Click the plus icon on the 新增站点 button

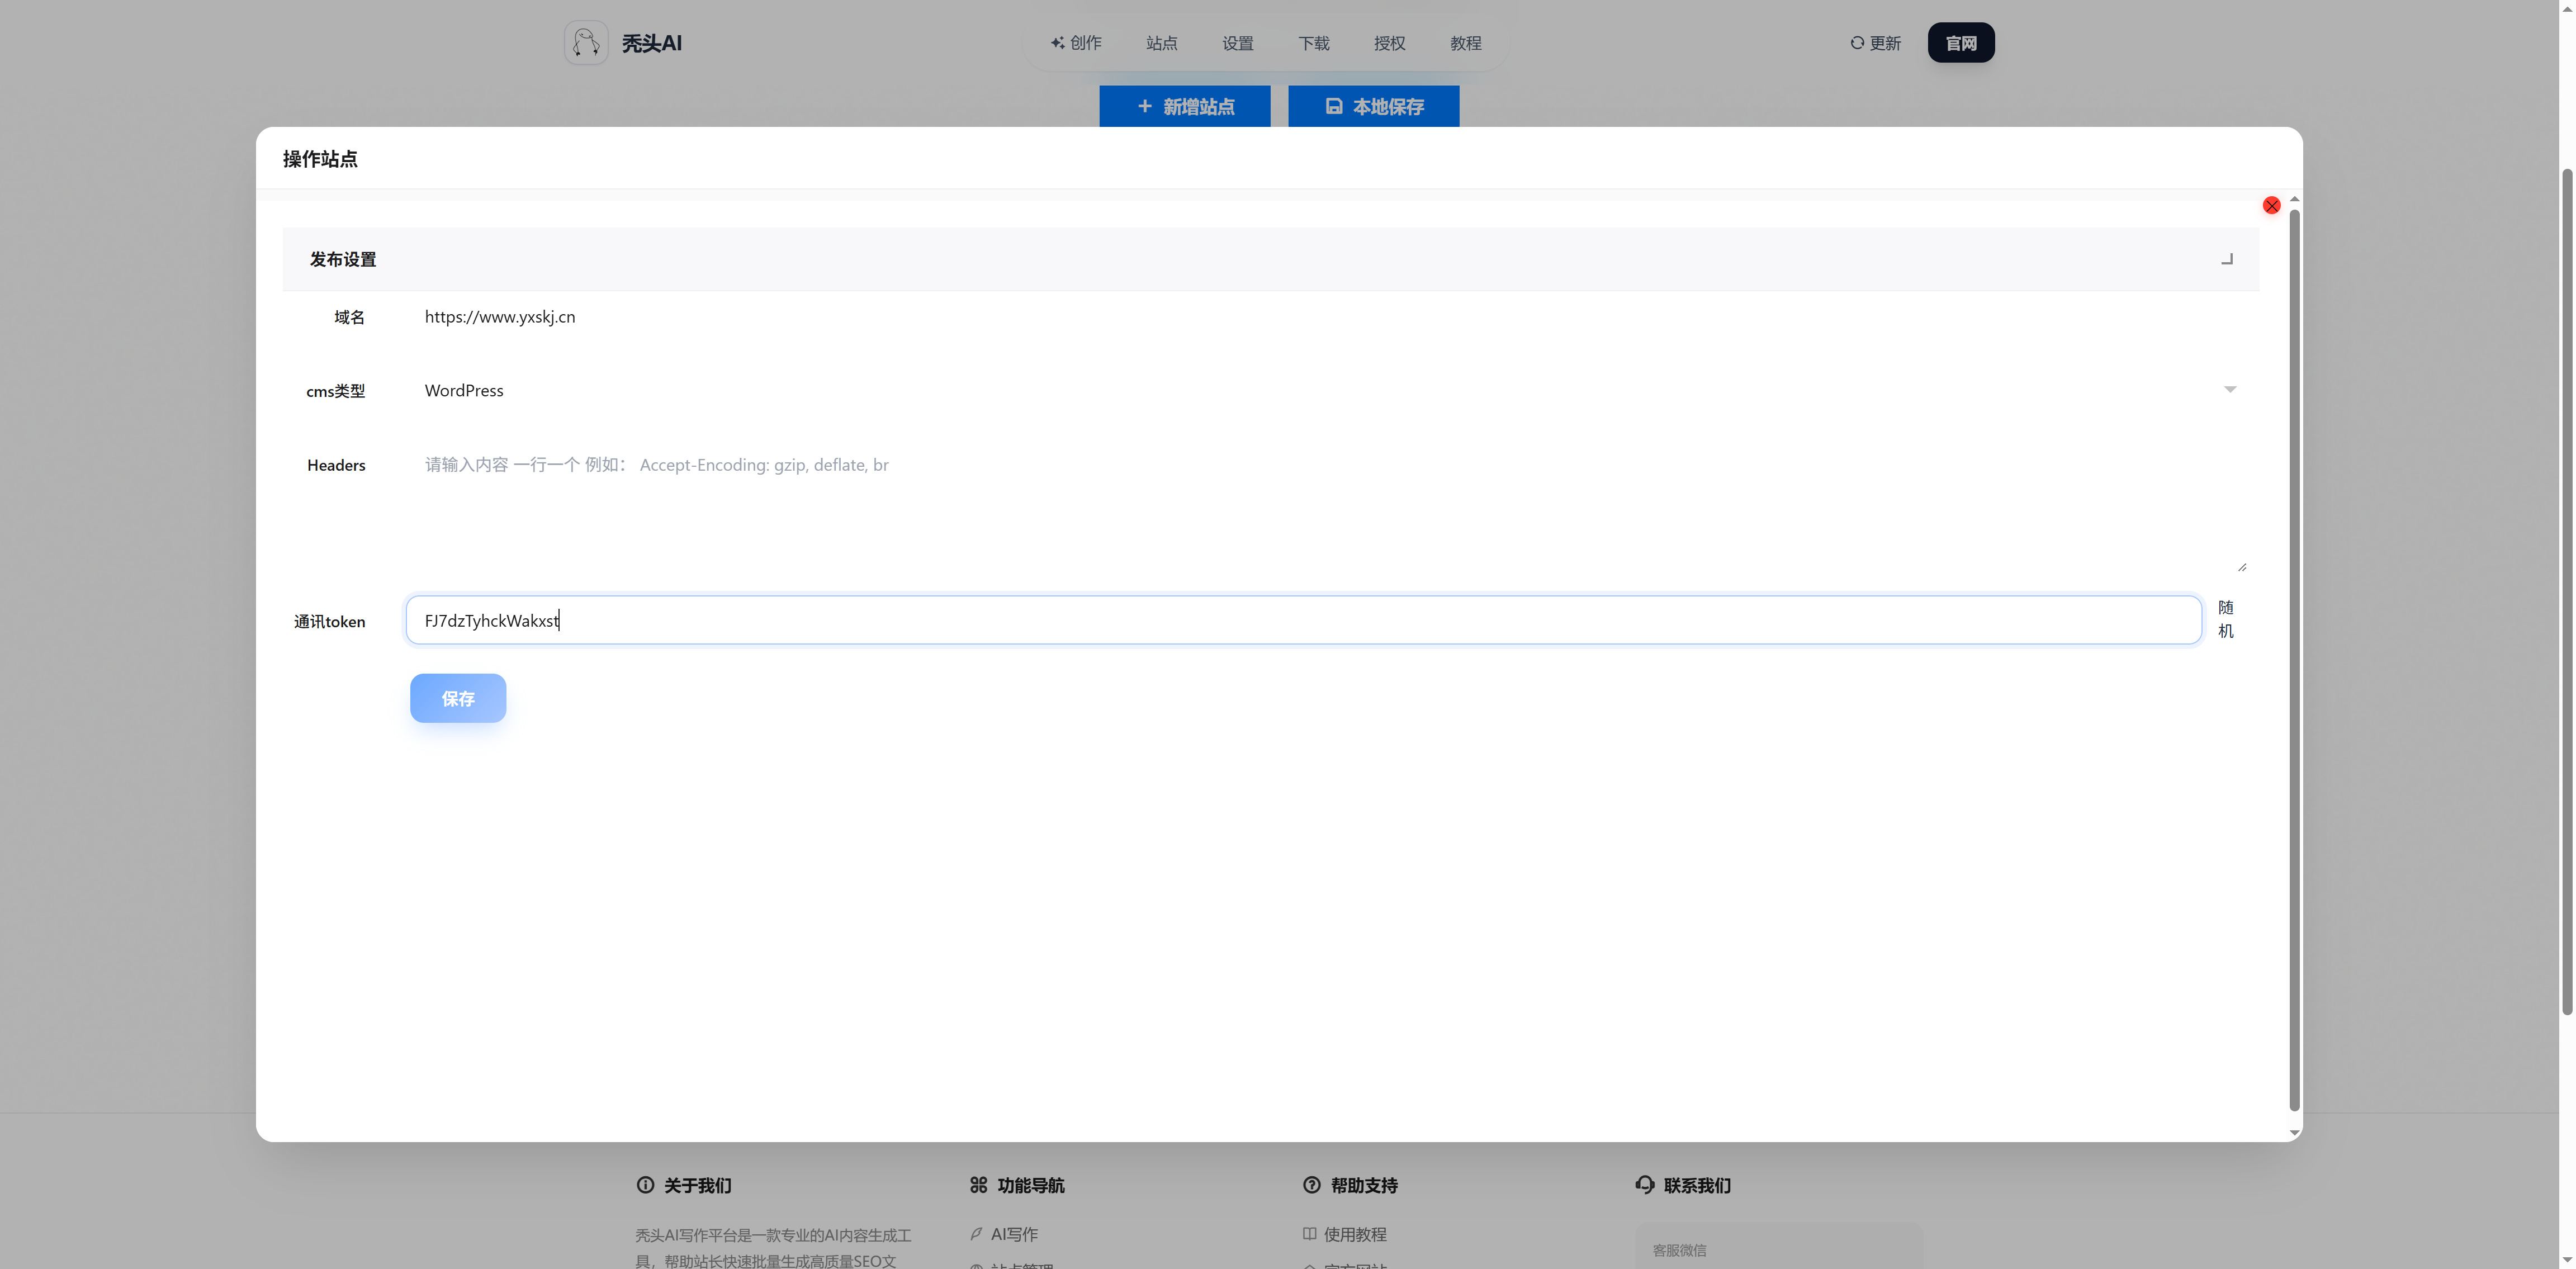[1145, 106]
